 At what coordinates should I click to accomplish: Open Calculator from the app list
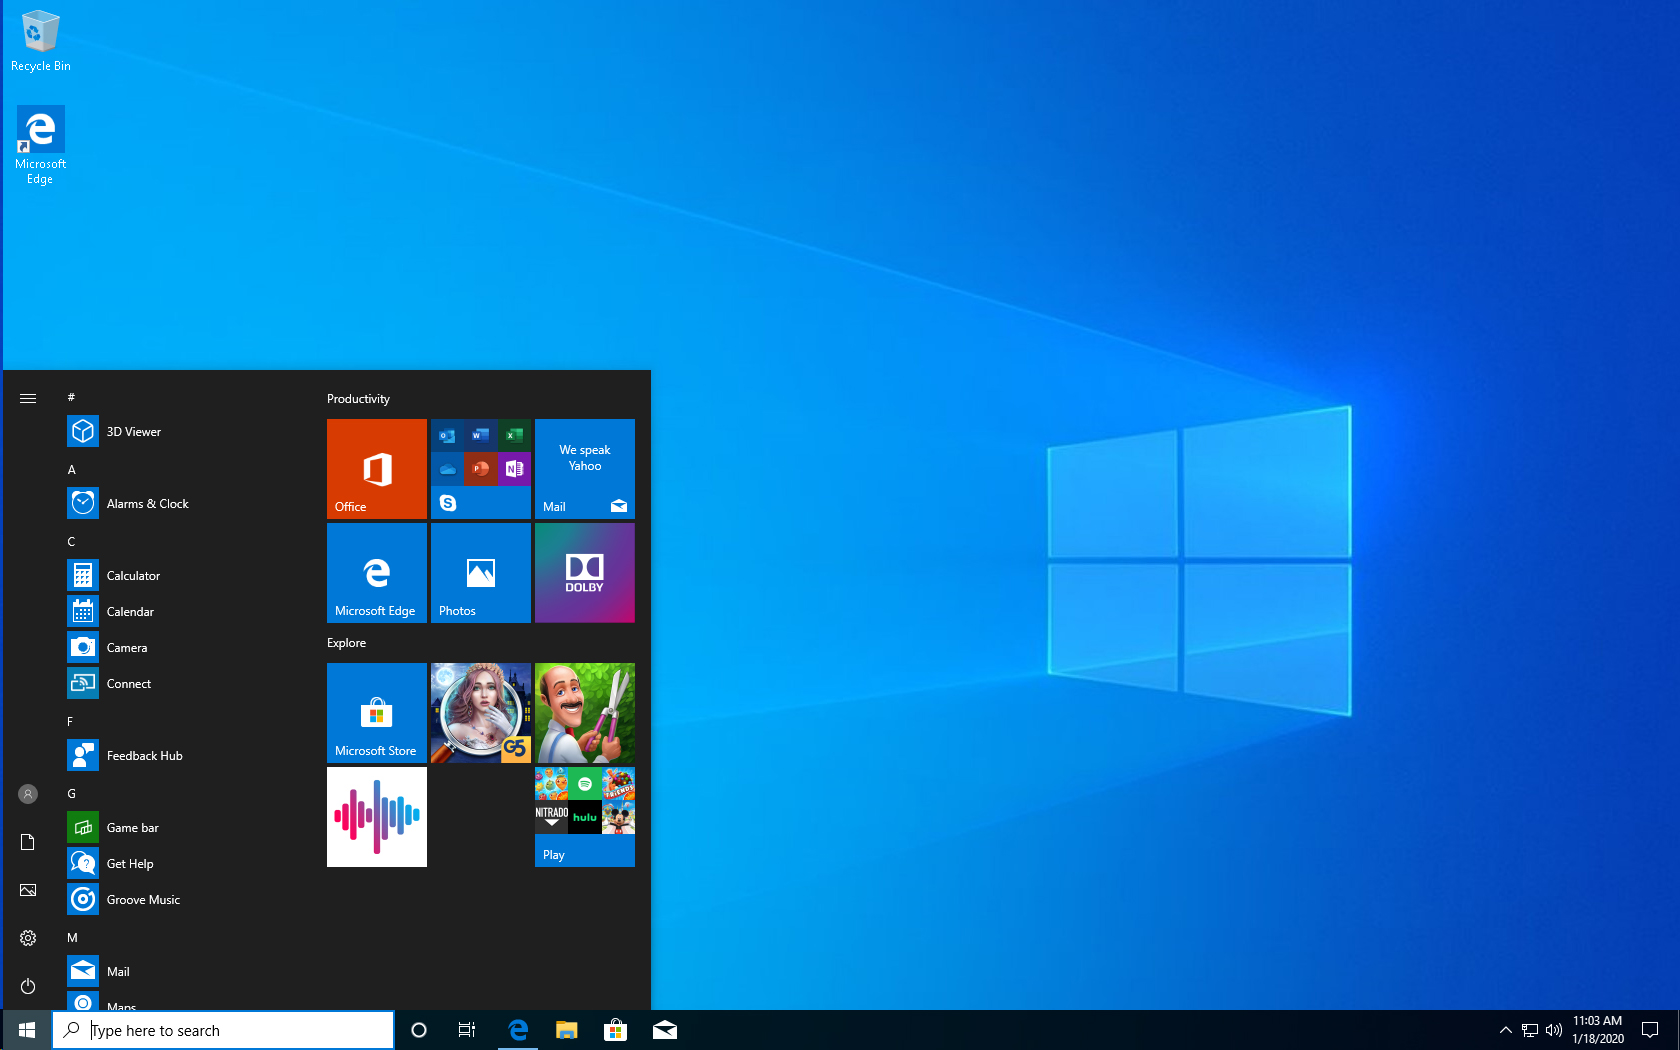click(133, 576)
